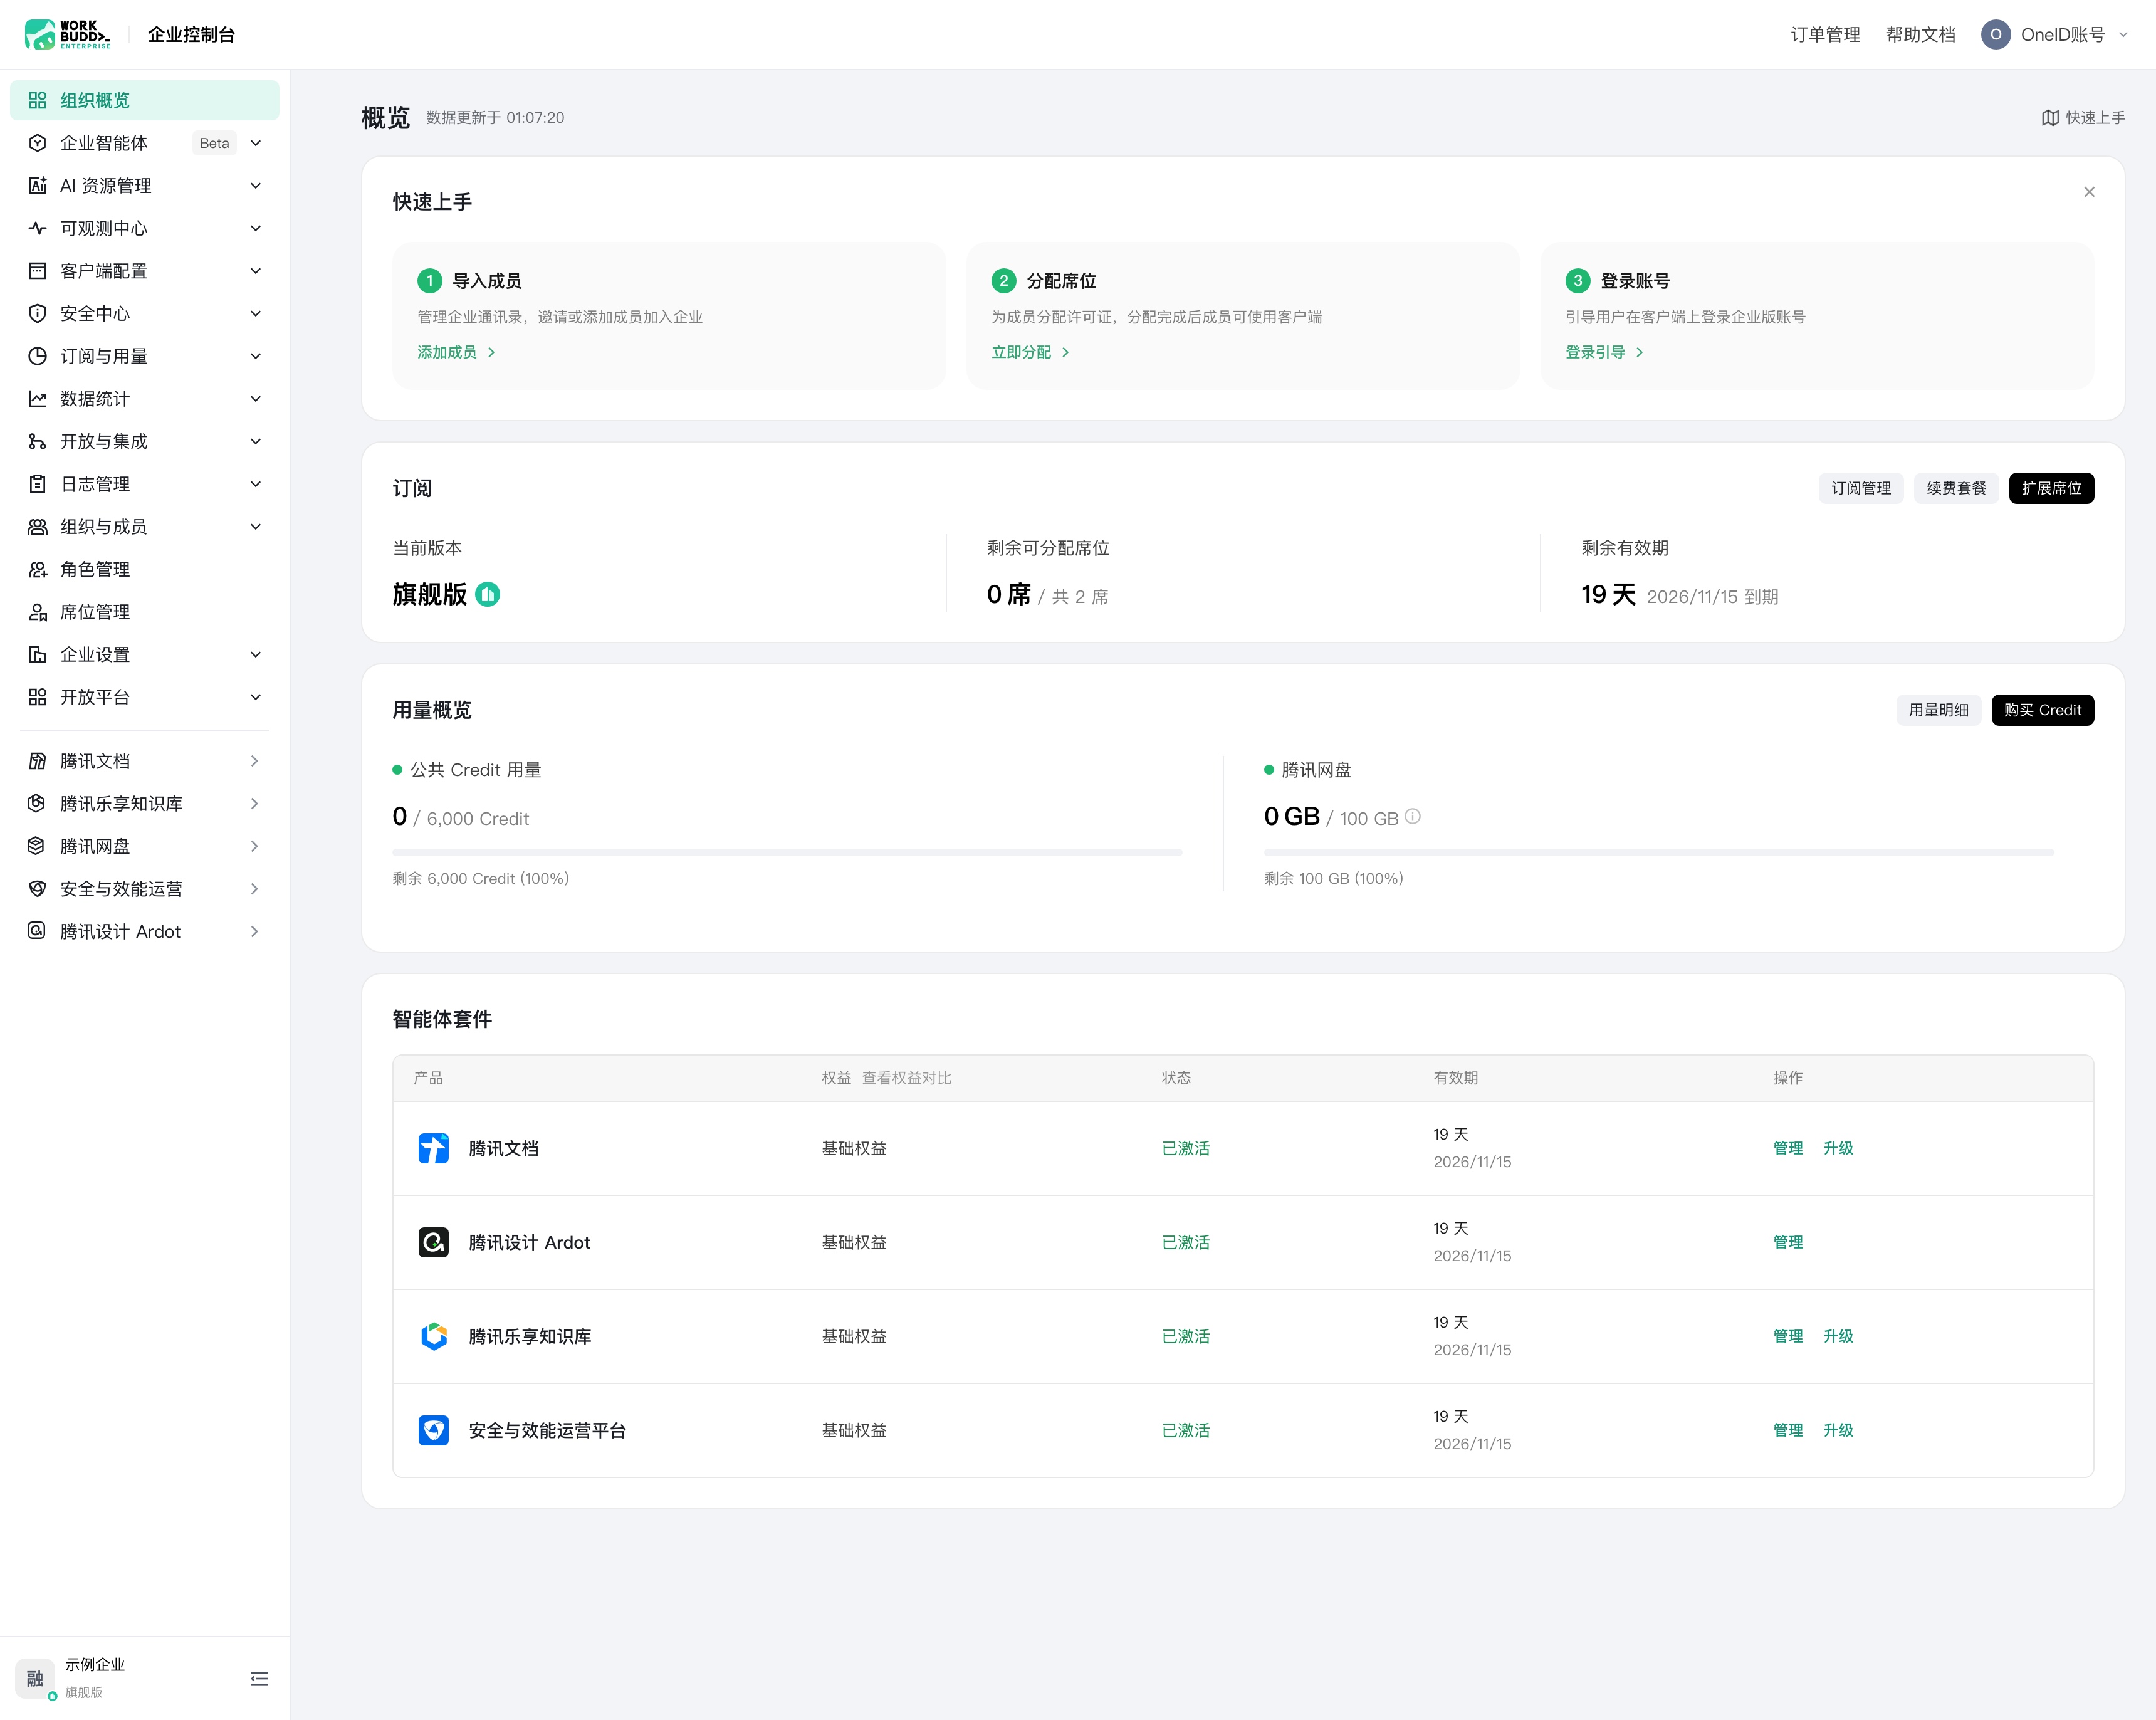Image resolution: width=2156 pixels, height=1720 pixels.
Task: Open the 快速上手 map icon at the top right
Action: (2050, 117)
